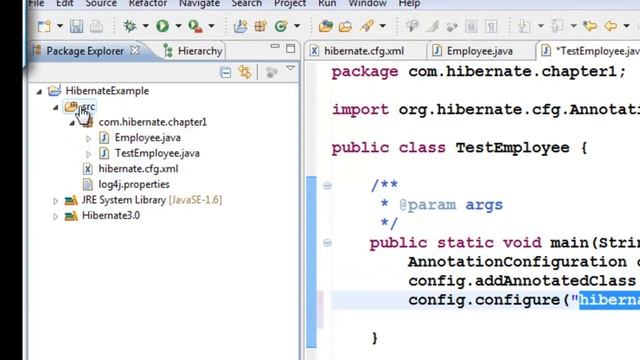640x360 pixels.
Task: Collapse the main method fold marker
Action: tap(327, 243)
